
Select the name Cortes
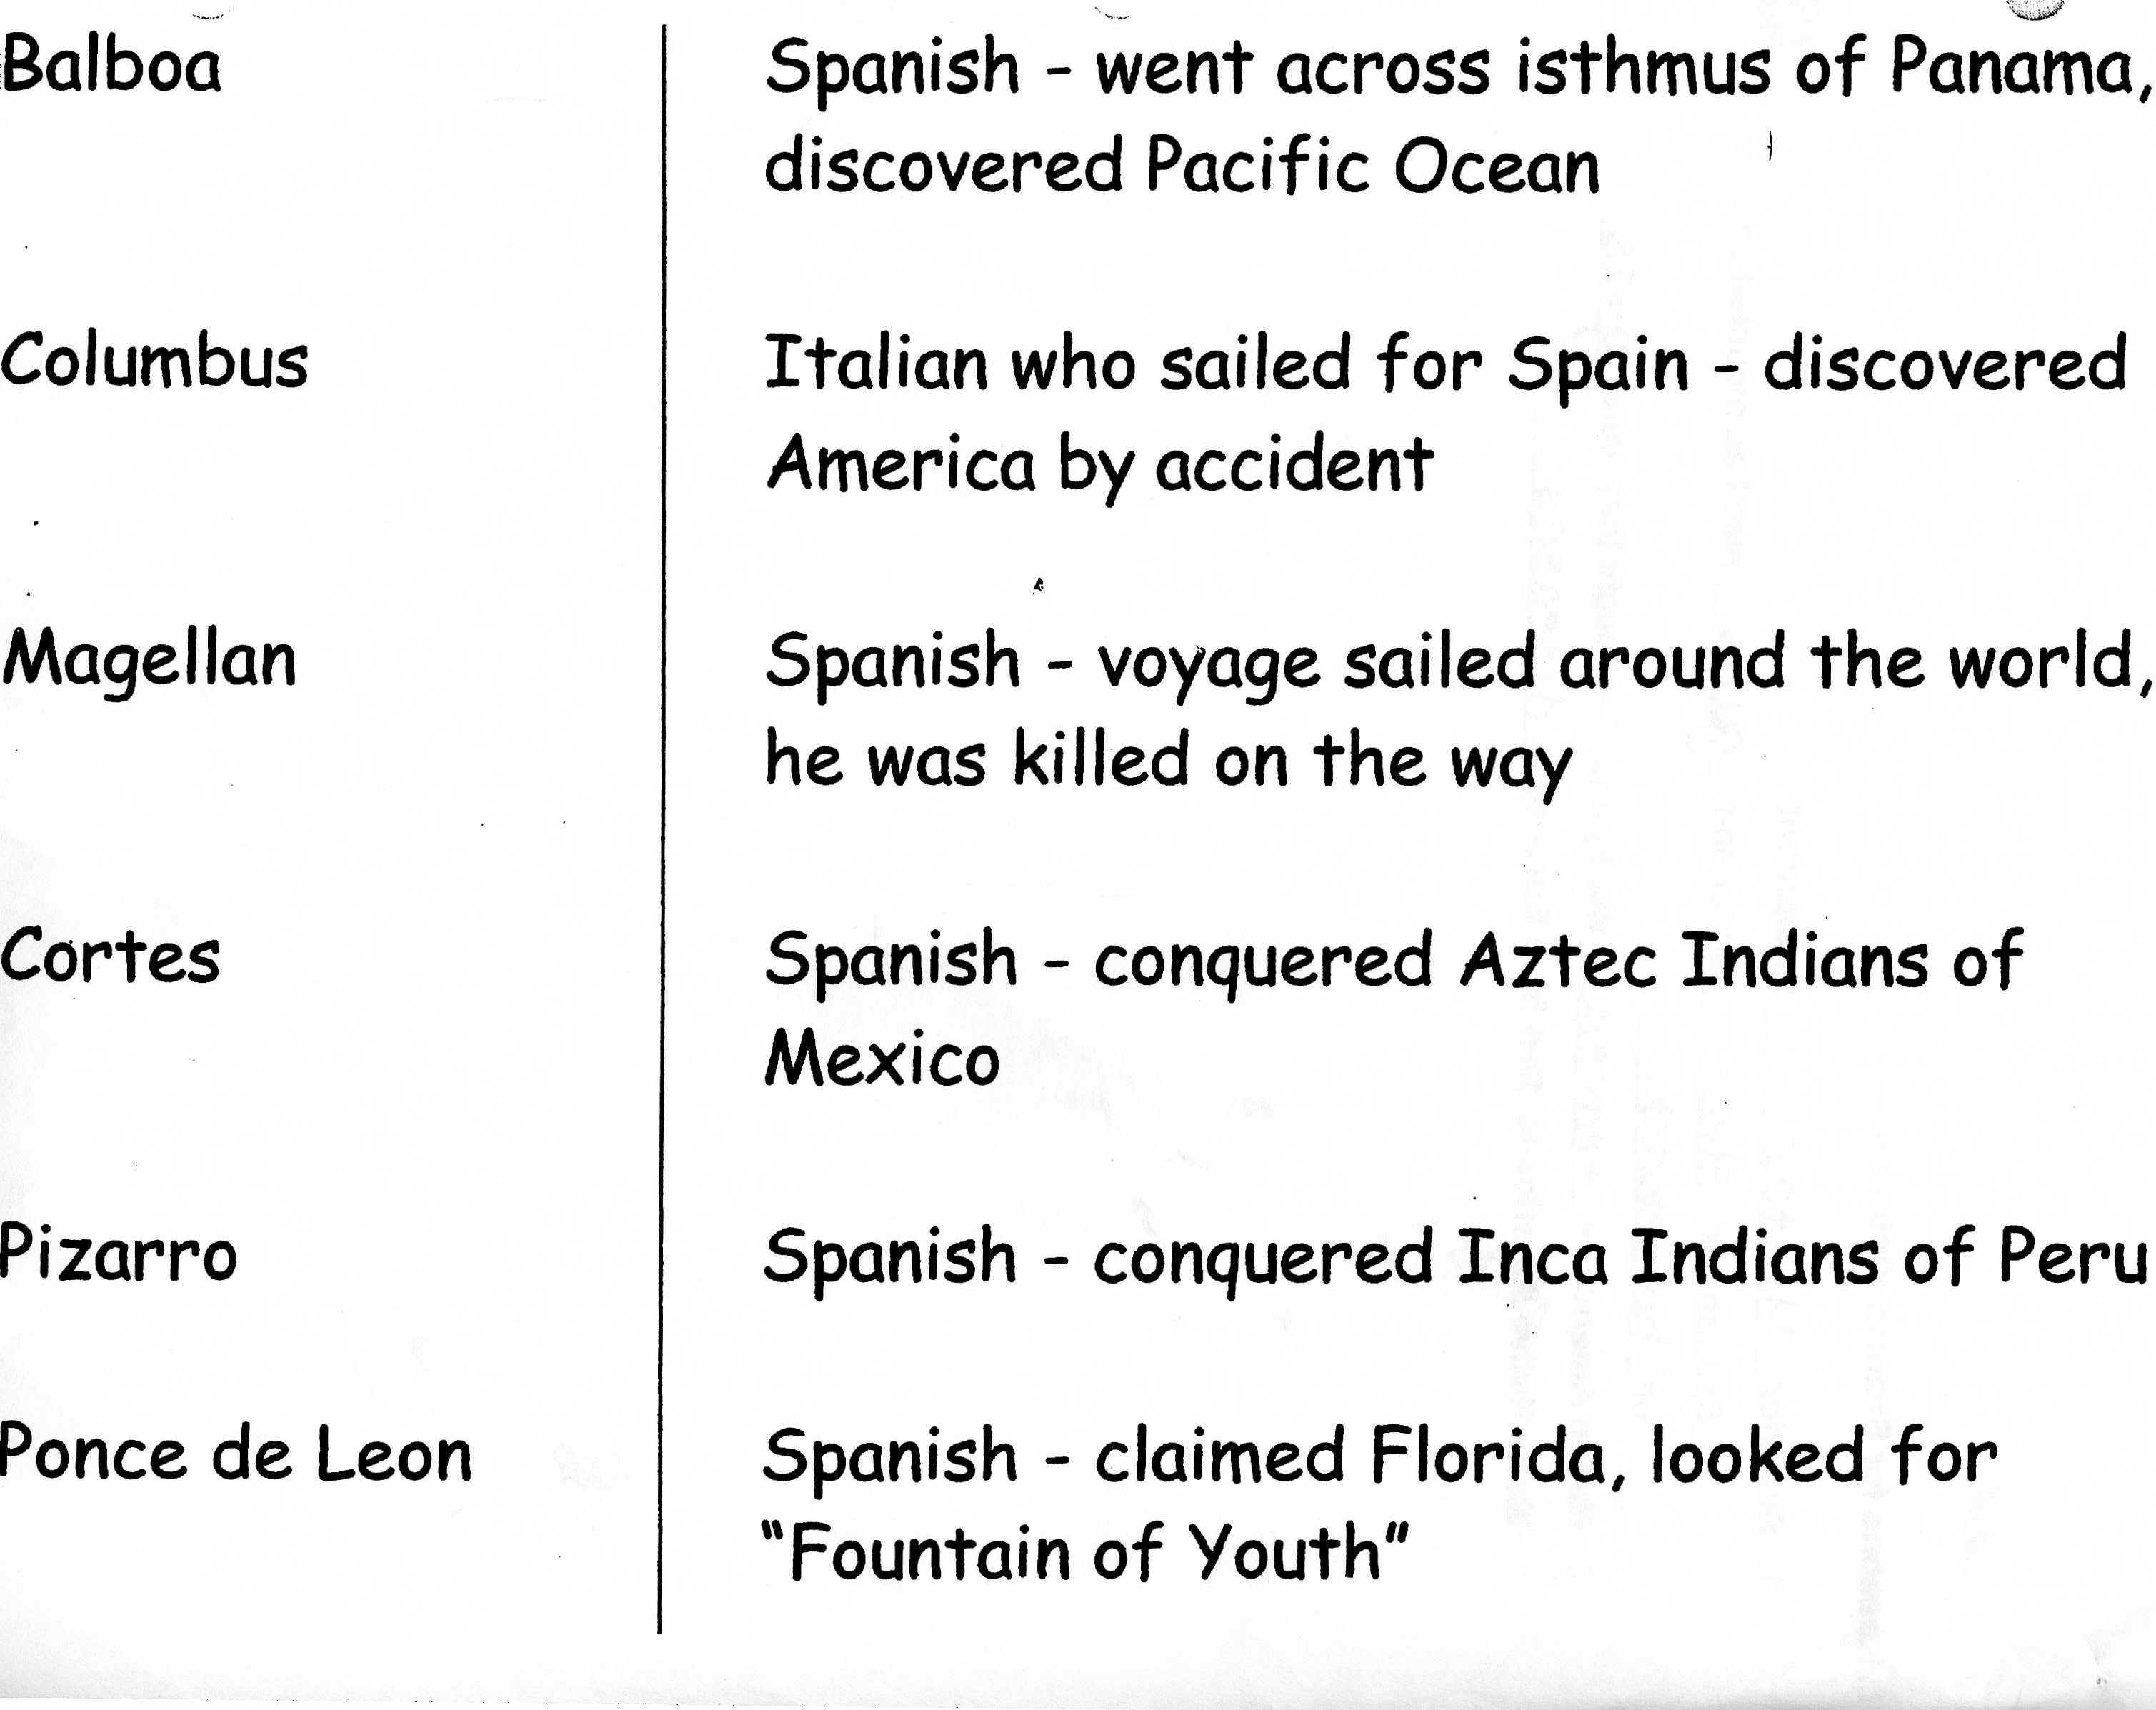click(110, 957)
